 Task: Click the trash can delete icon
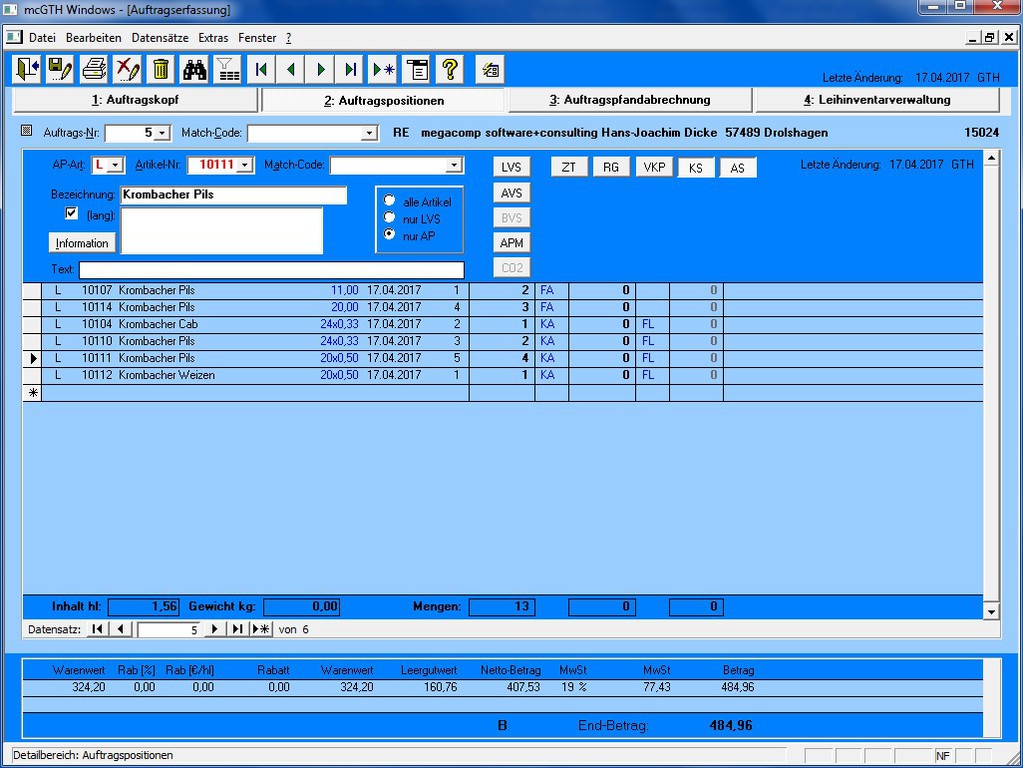(x=160, y=69)
